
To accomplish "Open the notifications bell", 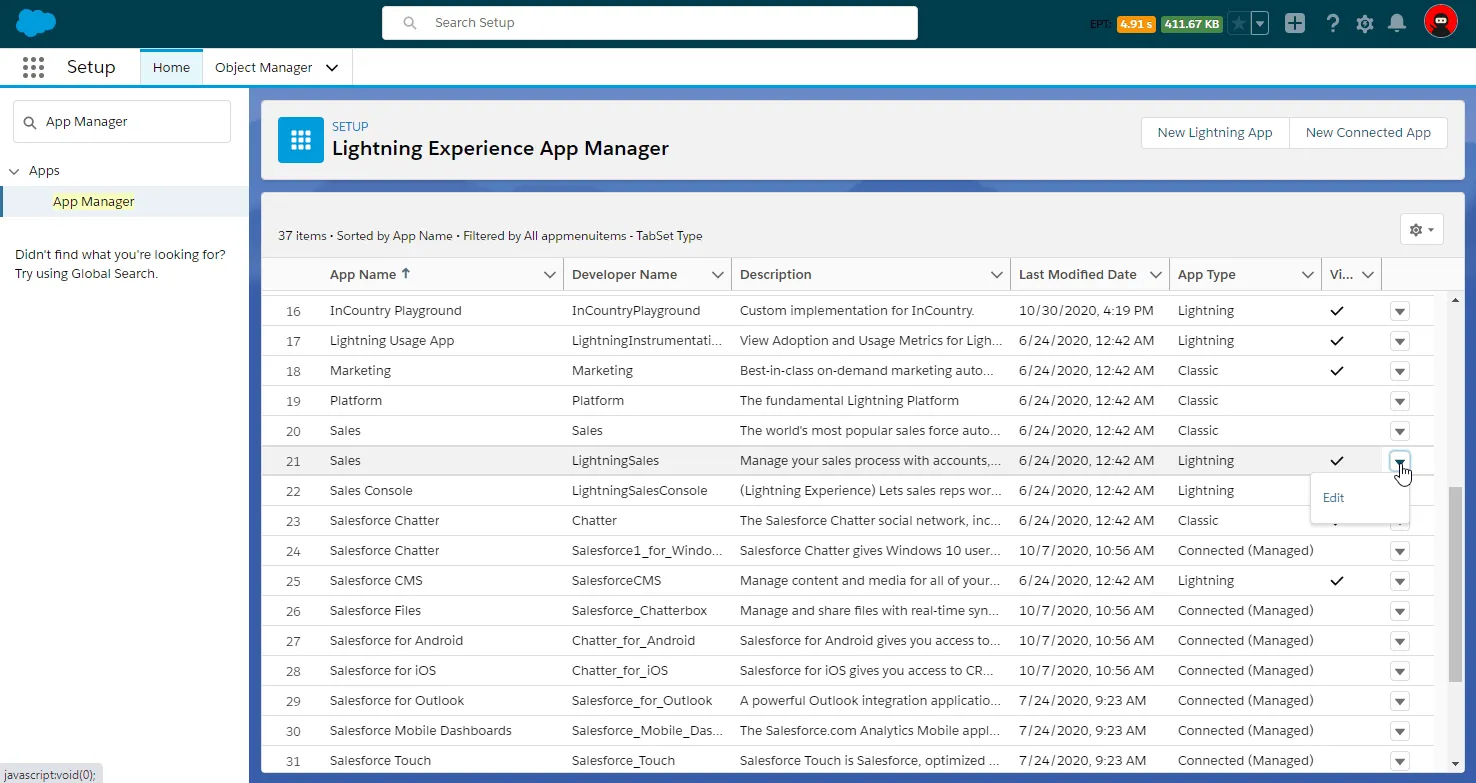I will click(x=1397, y=23).
